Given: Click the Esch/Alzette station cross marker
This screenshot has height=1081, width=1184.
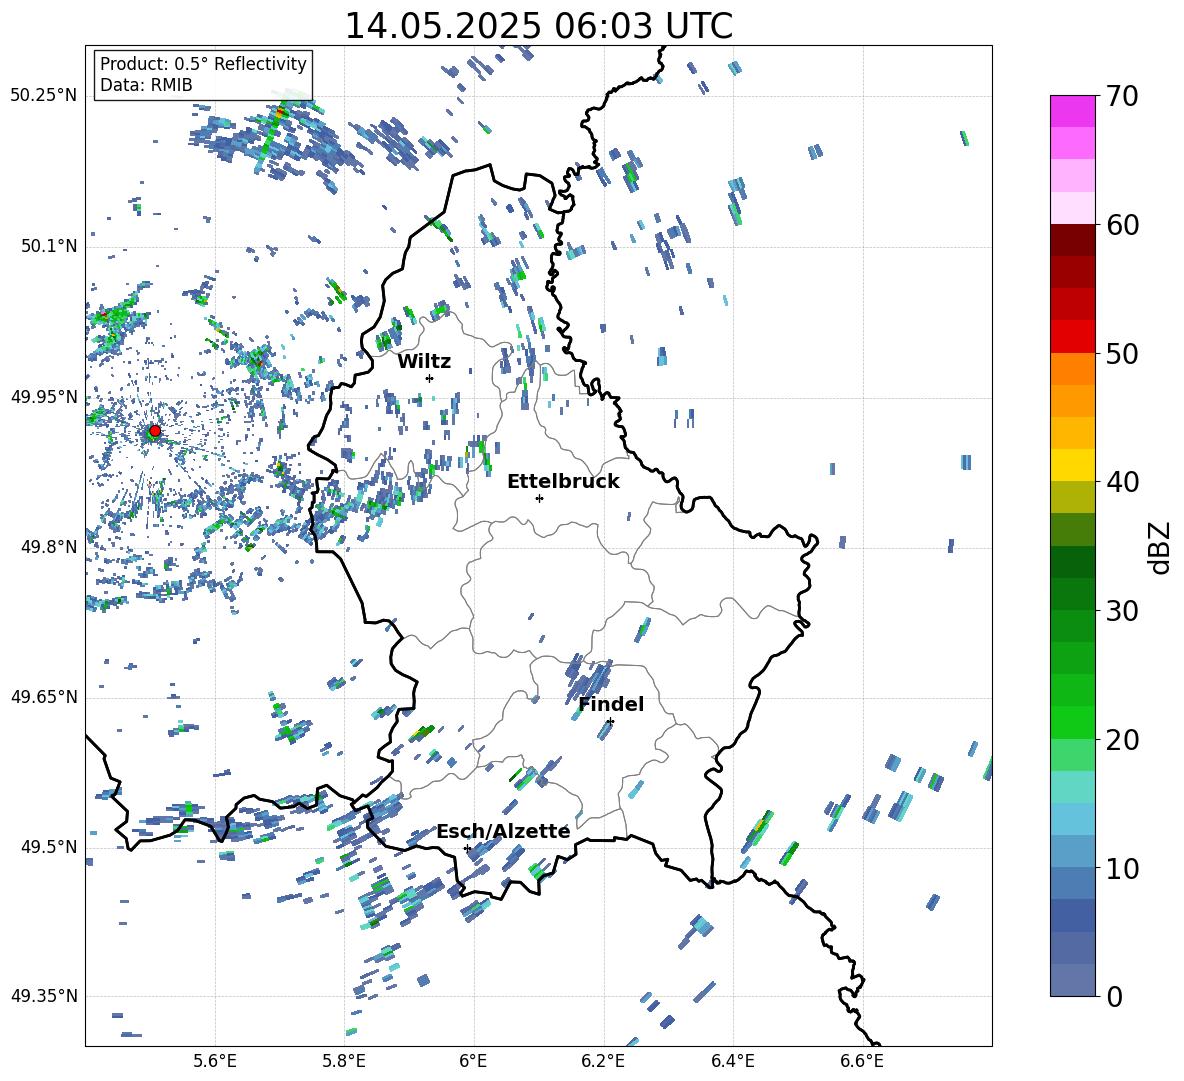Looking at the screenshot, I should pos(467,848).
